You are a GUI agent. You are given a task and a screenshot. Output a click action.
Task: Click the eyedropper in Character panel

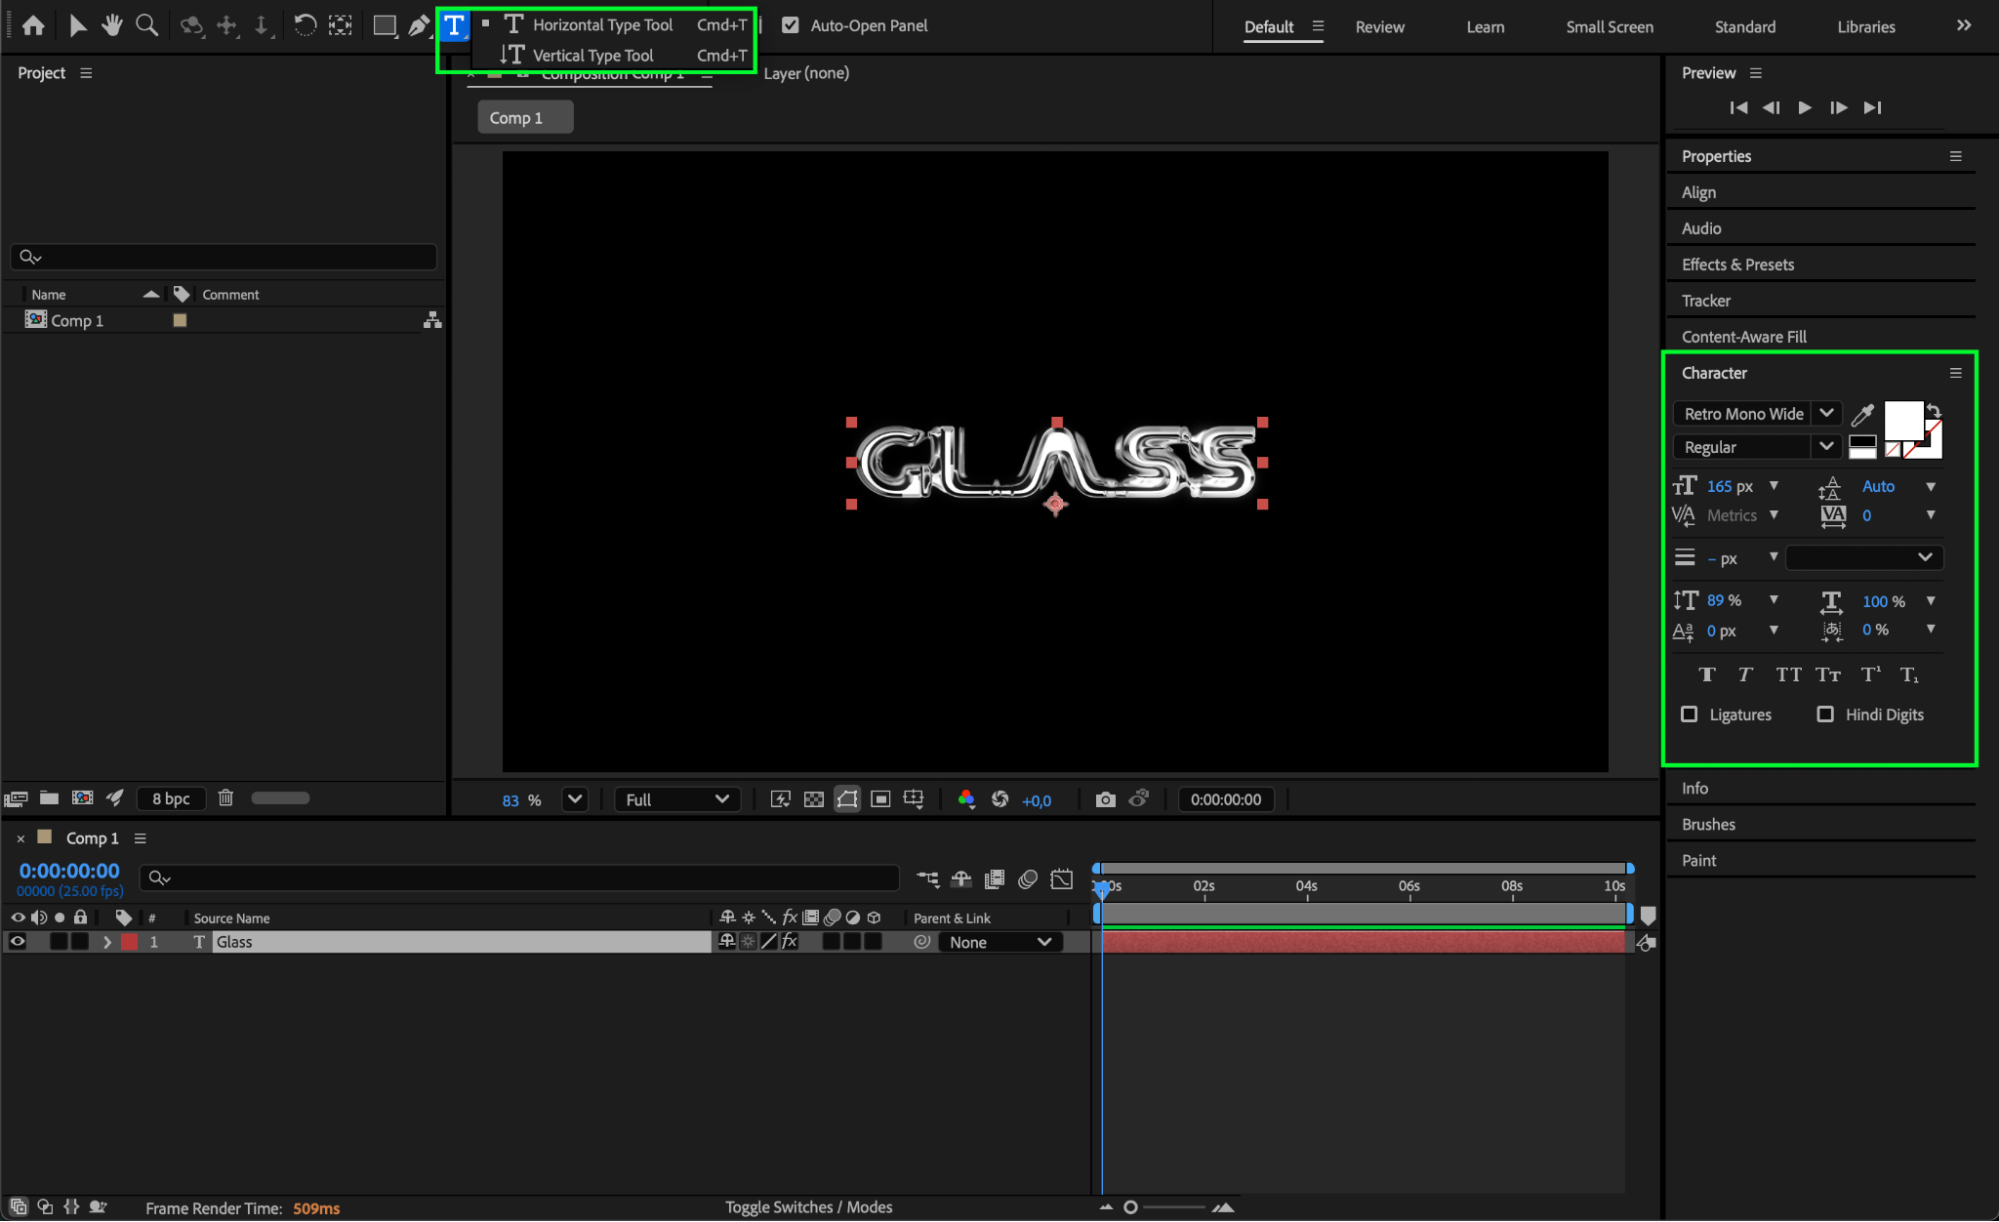[1862, 414]
